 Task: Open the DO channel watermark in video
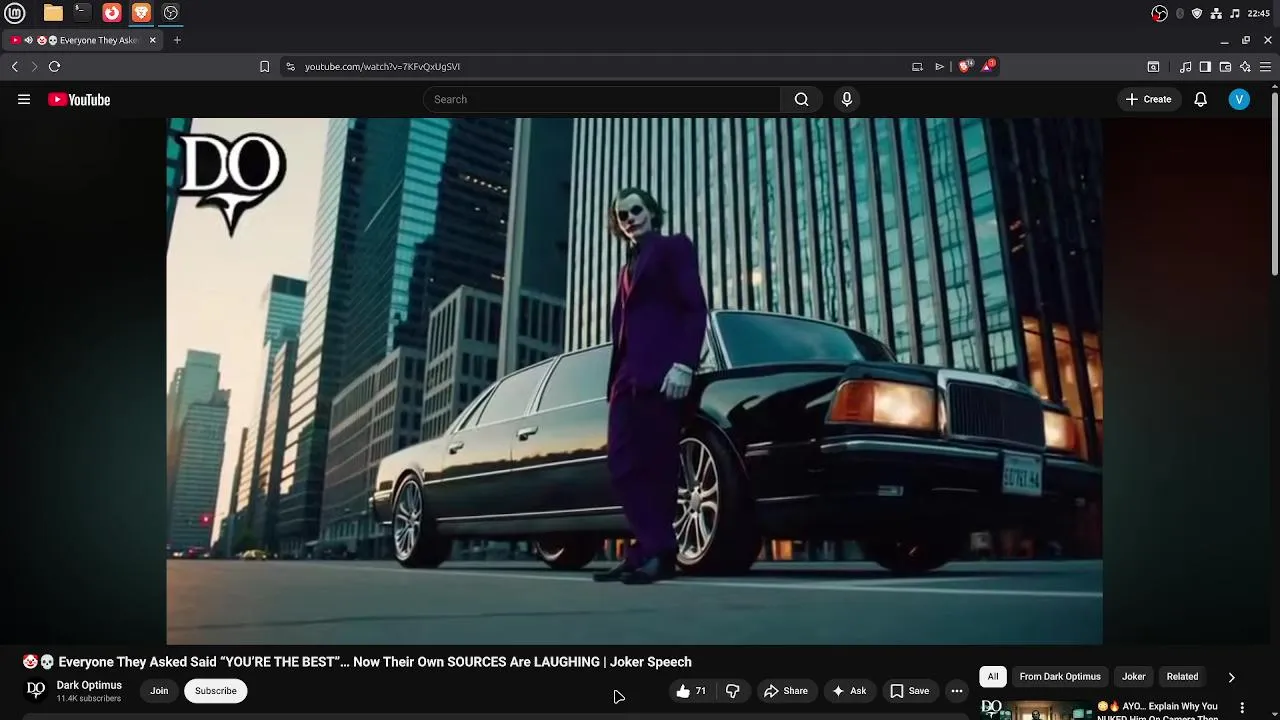coord(232,183)
